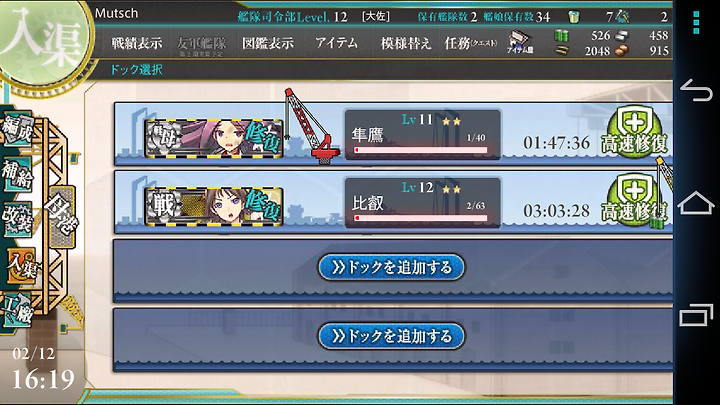Open the 任務 quest menu
The height and width of the screenshot is (405, 720).
(470, 43)
